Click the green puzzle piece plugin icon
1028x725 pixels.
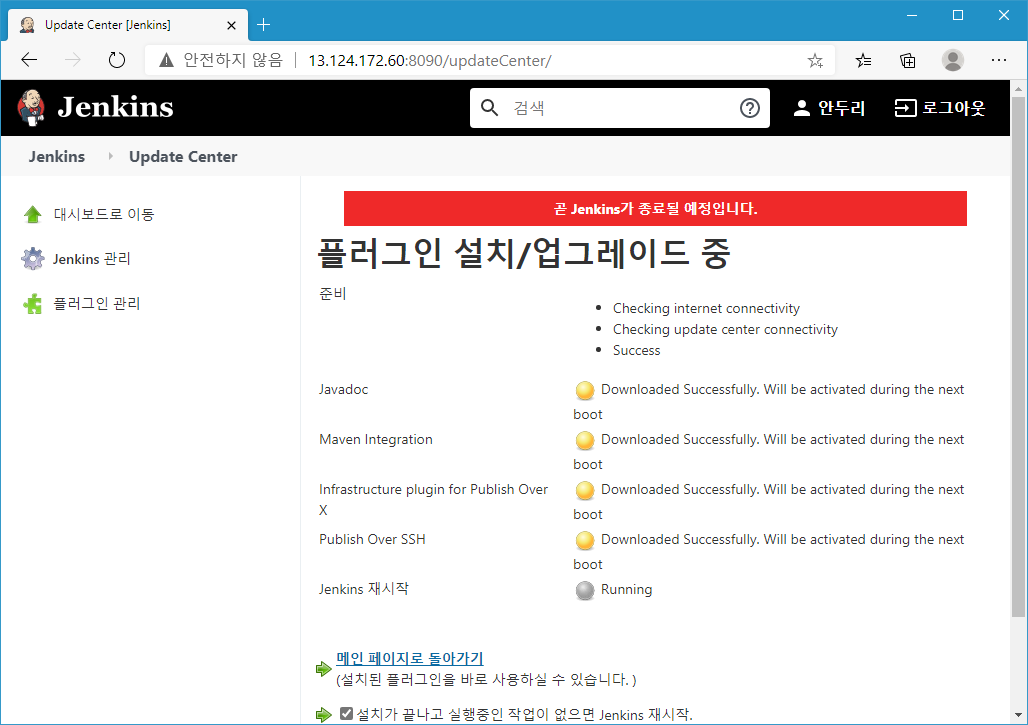(32, 304)
